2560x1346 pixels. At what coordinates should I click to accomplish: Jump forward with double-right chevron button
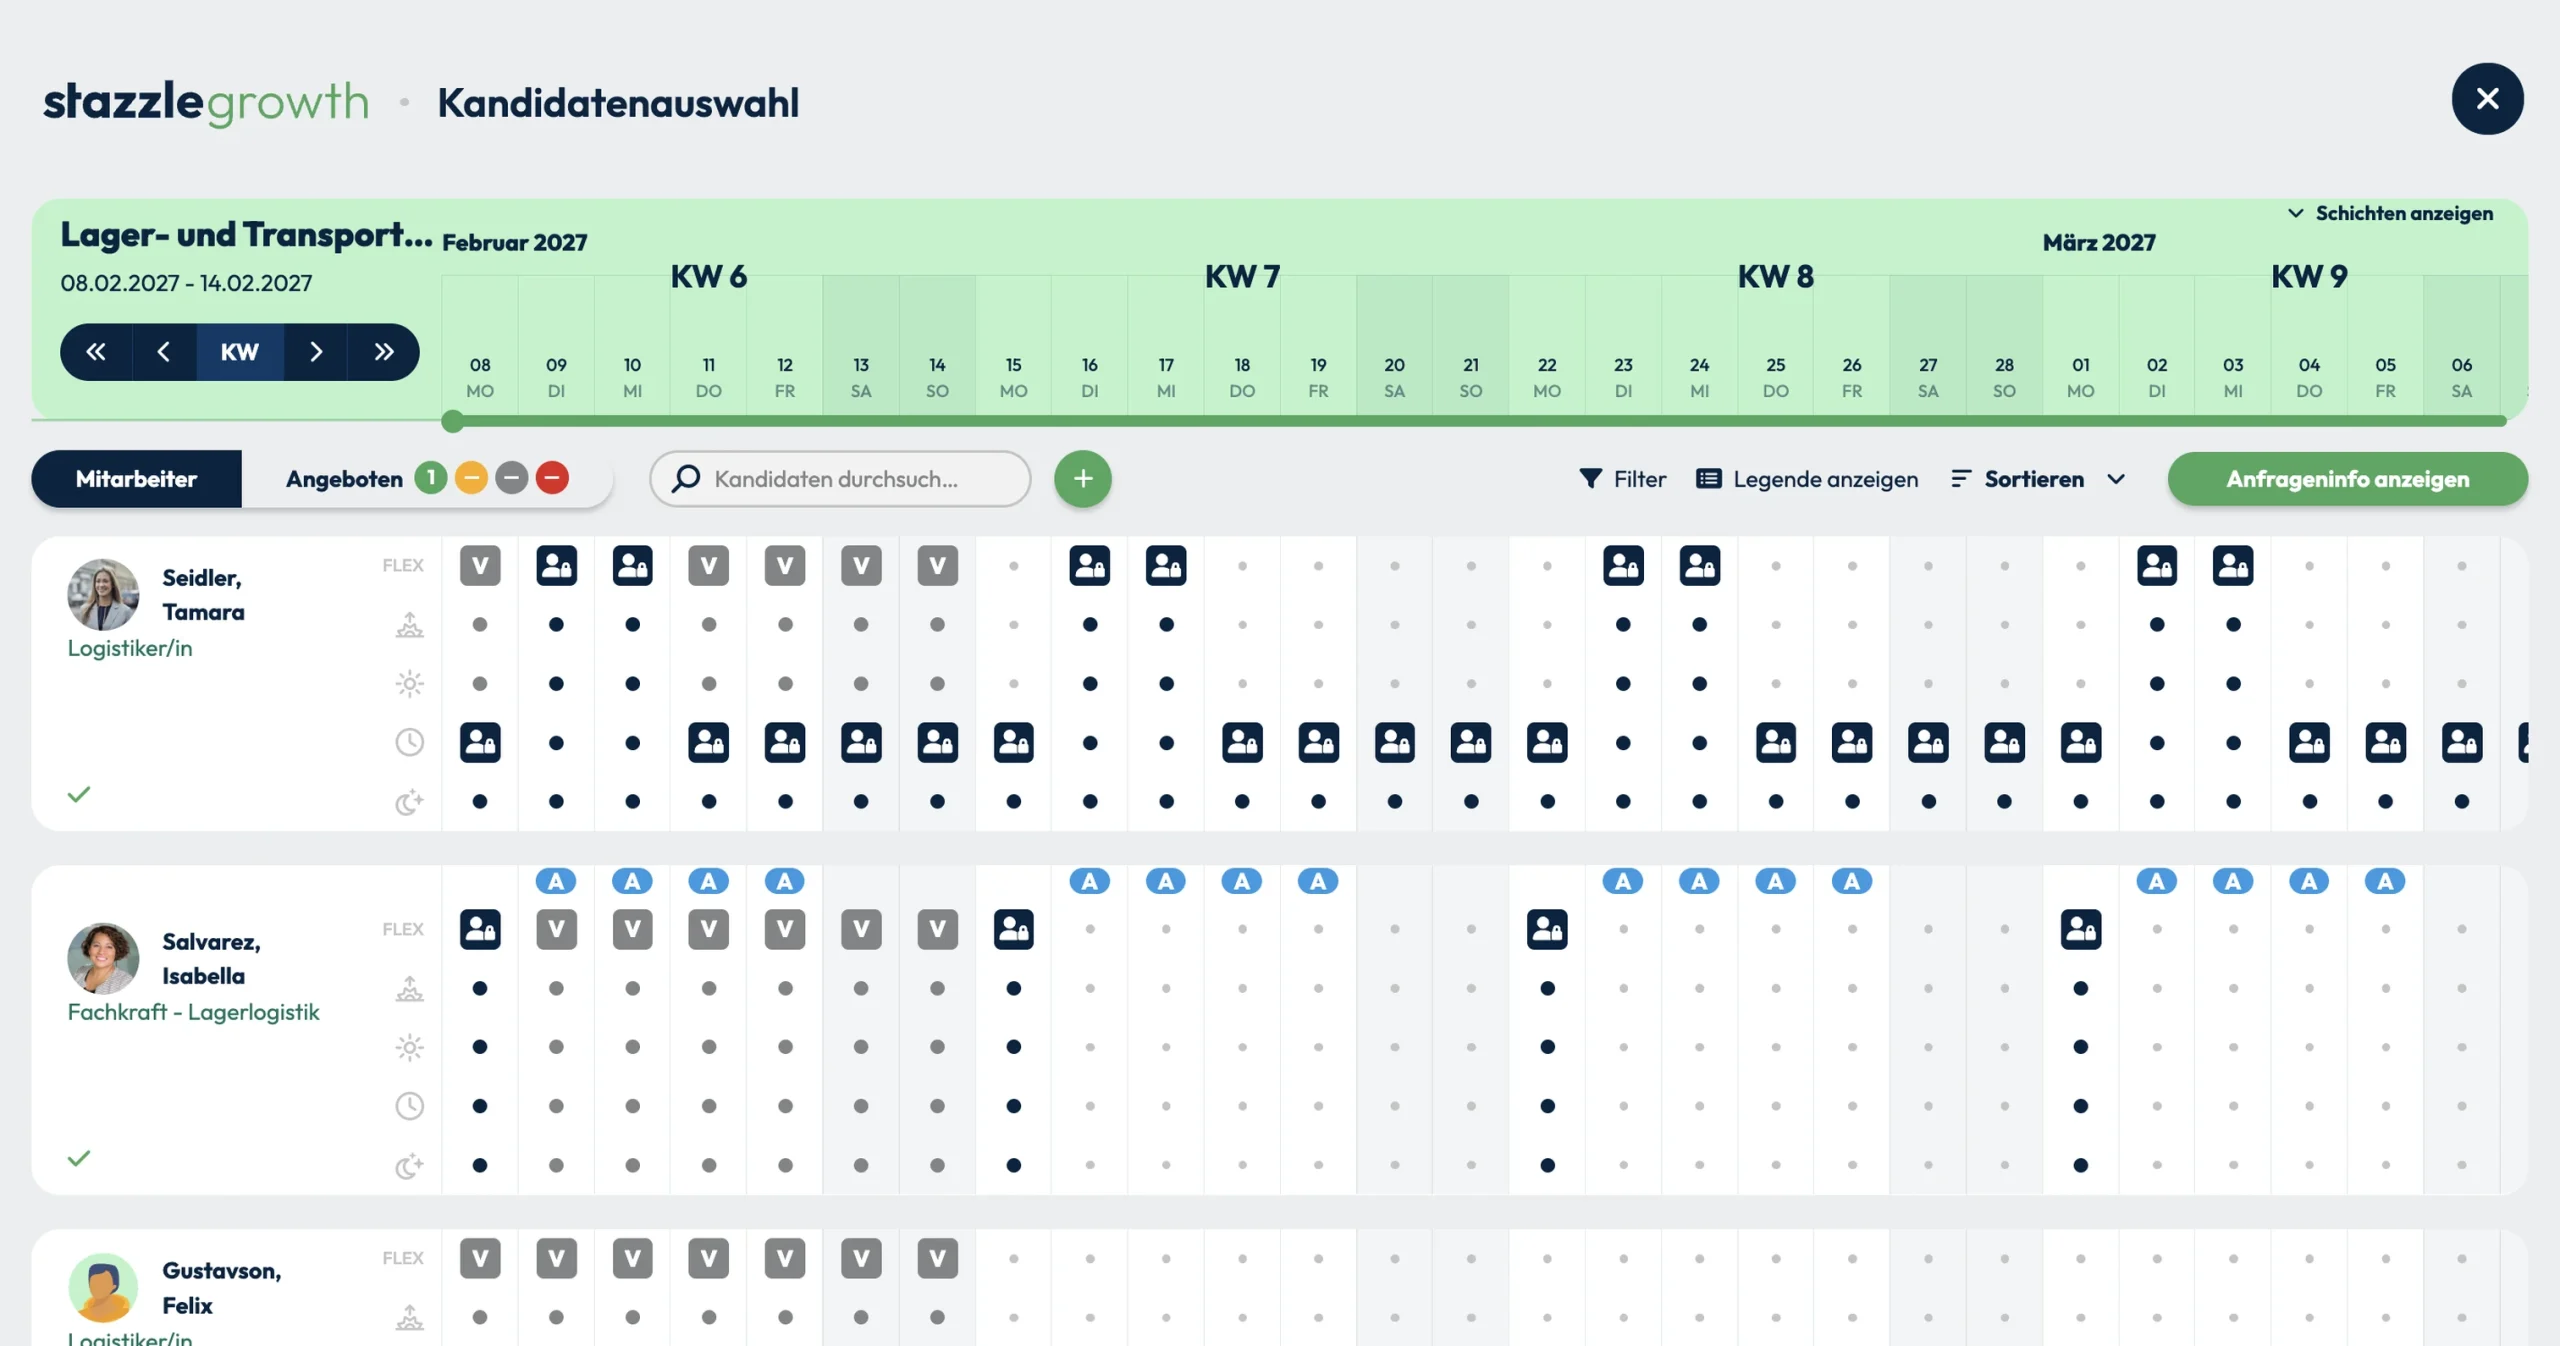point(384,352)
